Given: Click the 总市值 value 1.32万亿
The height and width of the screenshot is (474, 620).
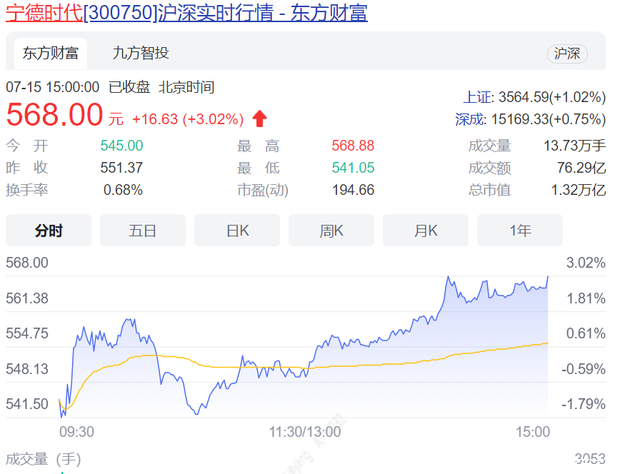Looking at the screenshot, I should pos(578,190).
